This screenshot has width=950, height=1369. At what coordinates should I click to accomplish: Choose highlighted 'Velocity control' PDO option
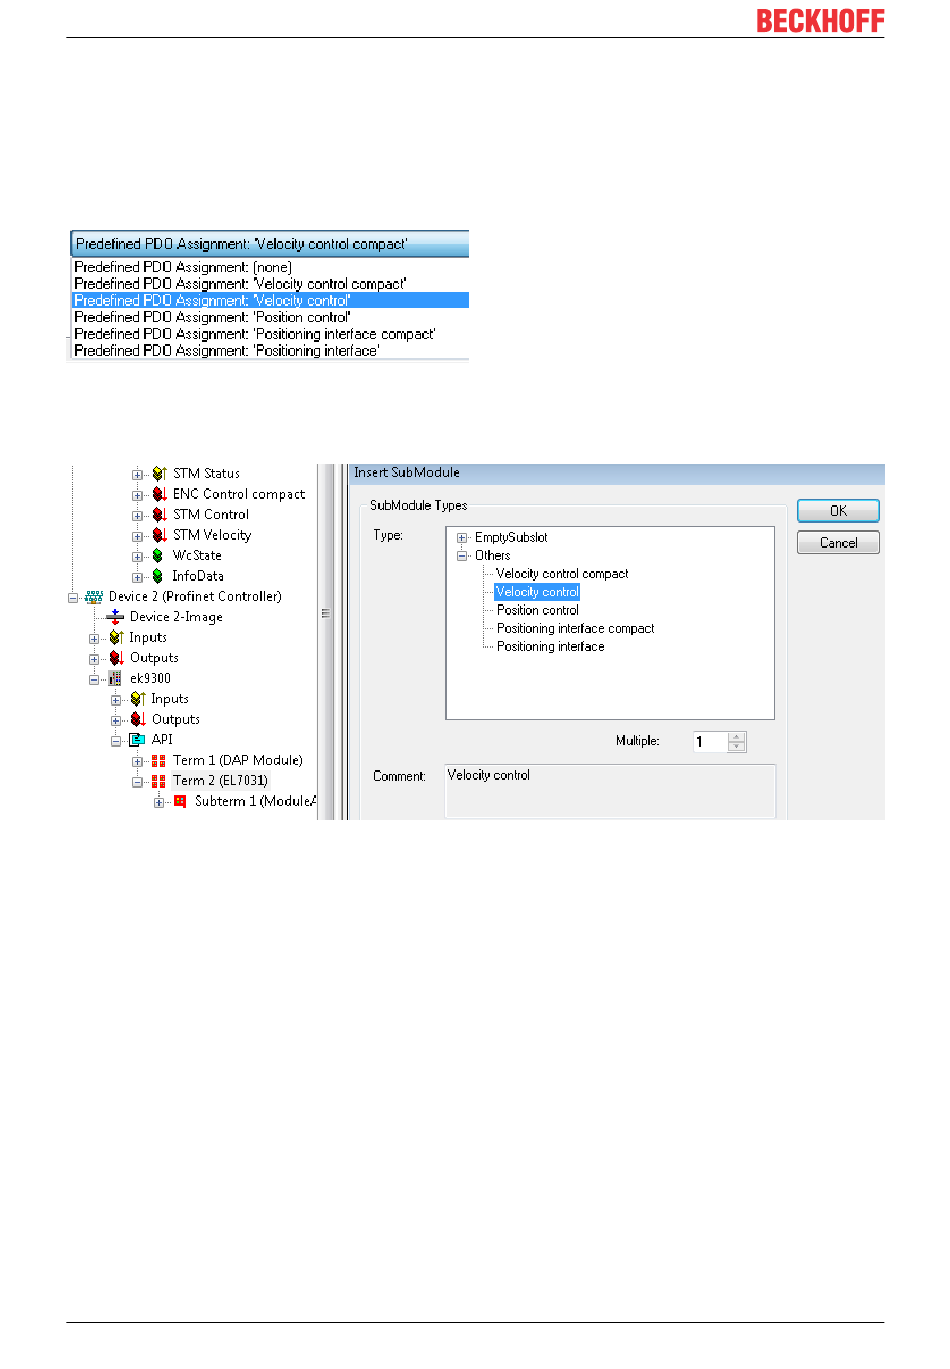pos(271,300)
